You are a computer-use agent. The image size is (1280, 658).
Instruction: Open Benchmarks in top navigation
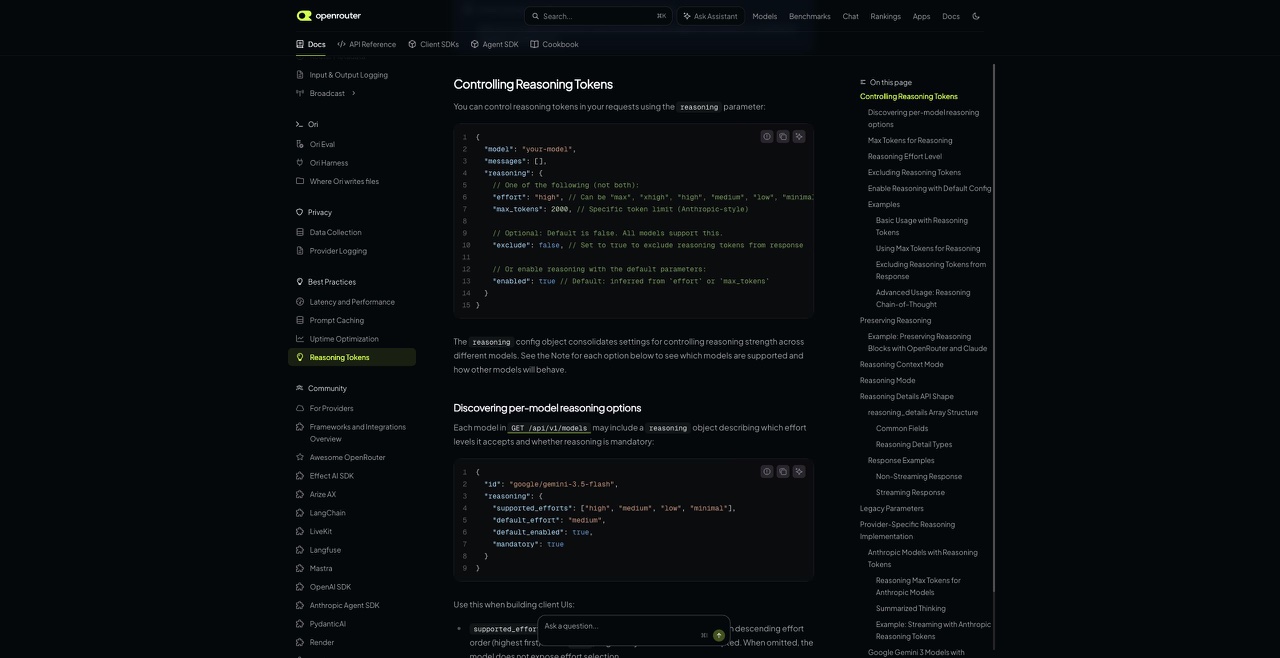810,16
